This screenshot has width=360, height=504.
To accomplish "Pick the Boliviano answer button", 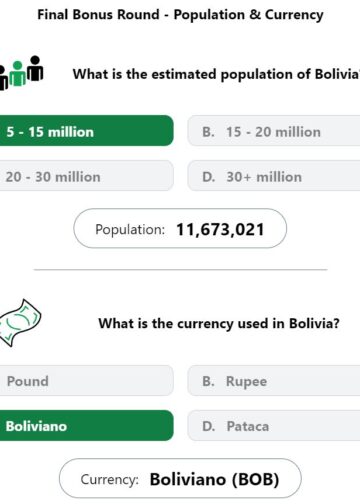I will click(x=86, y=425).
